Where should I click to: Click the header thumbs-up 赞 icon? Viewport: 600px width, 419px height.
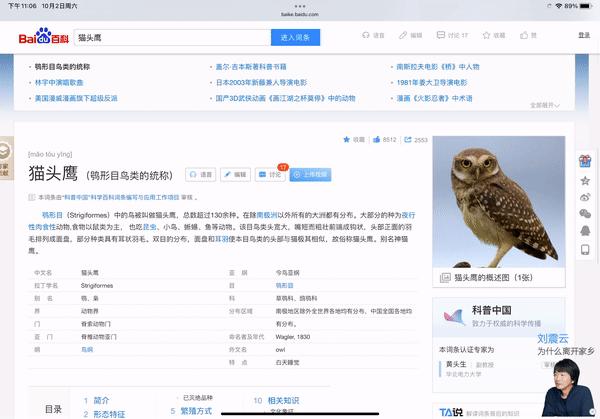click(524, 36)
